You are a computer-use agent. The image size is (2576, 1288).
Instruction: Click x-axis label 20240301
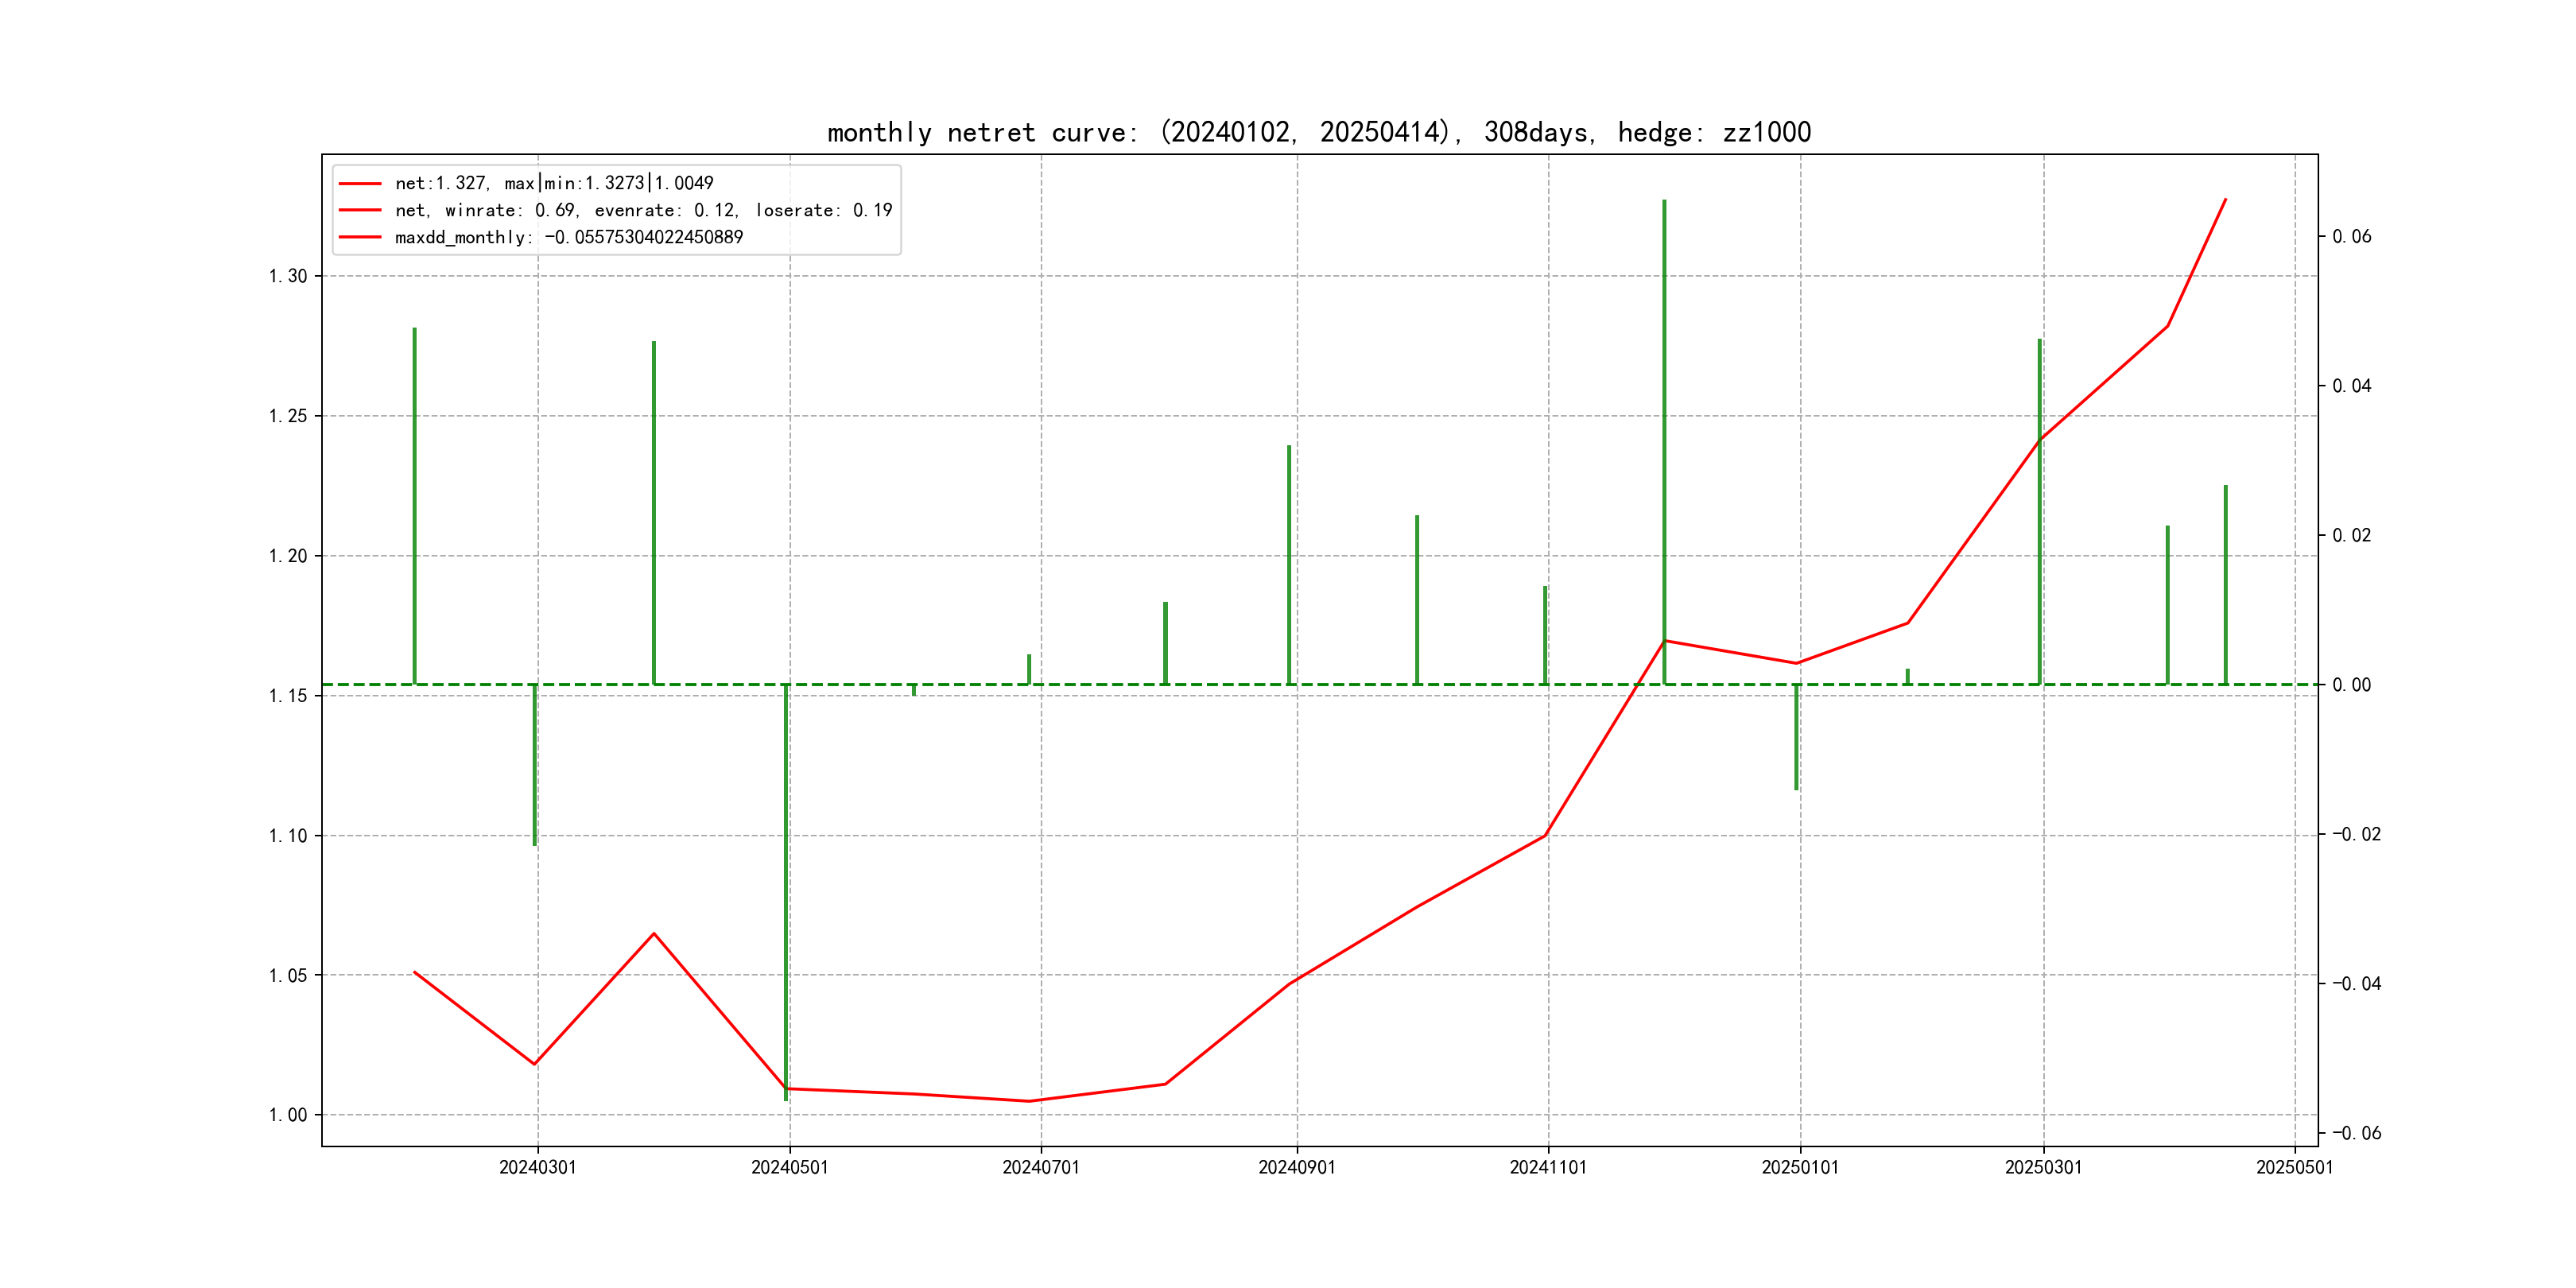537,1167
